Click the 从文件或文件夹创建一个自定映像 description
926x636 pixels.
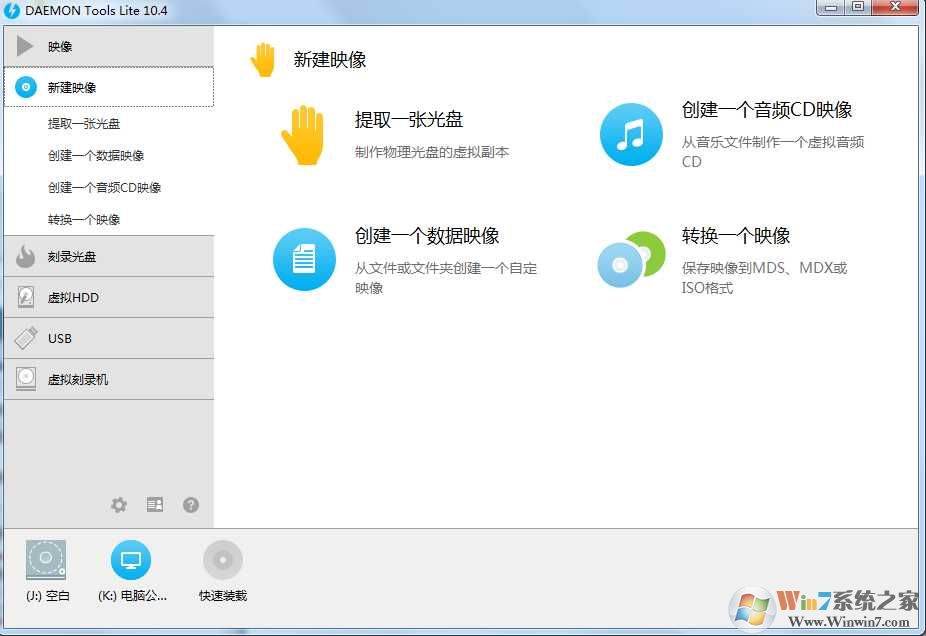coord(446,278)
